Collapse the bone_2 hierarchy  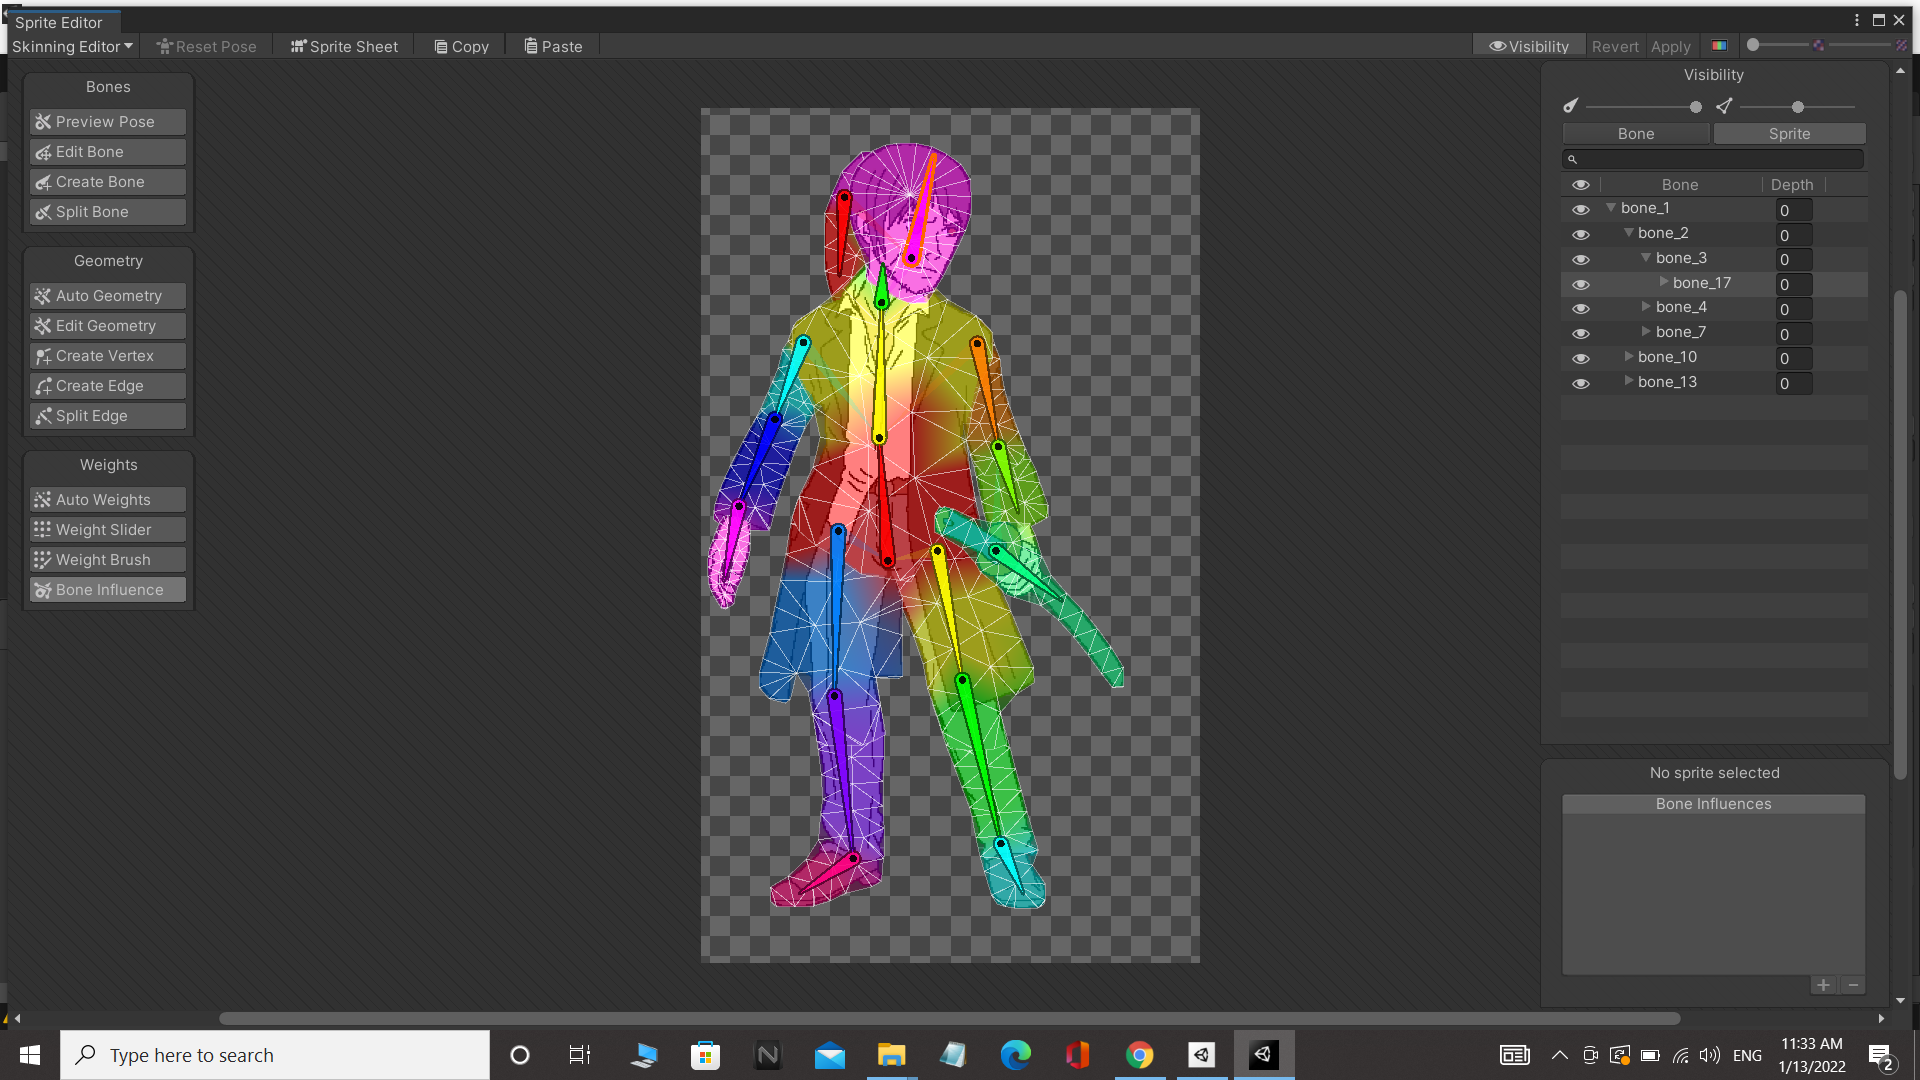pyautogui.click(x=1629, y=233)
